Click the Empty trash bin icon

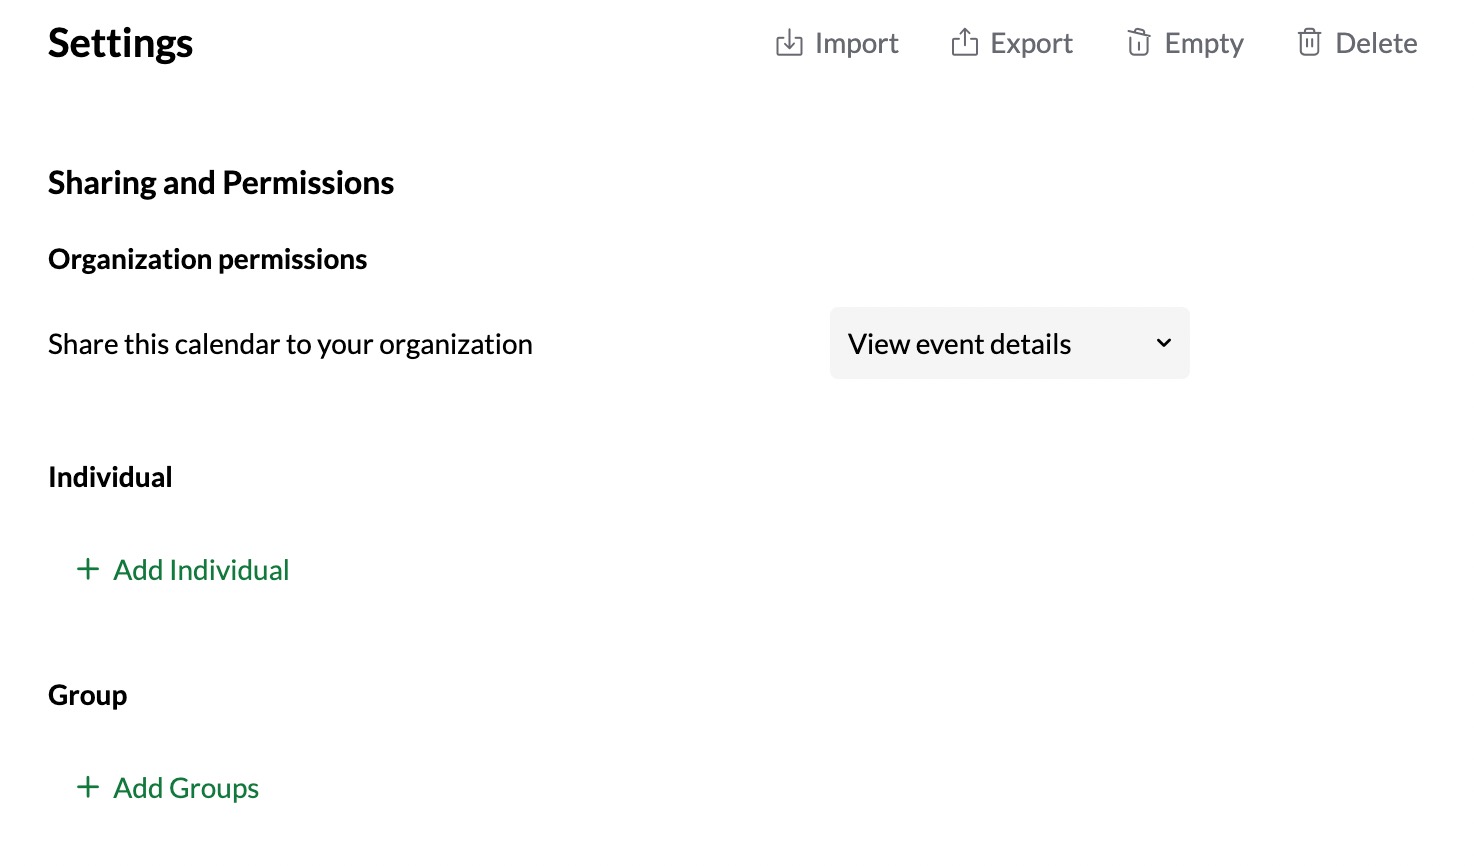pos(1138,43)
